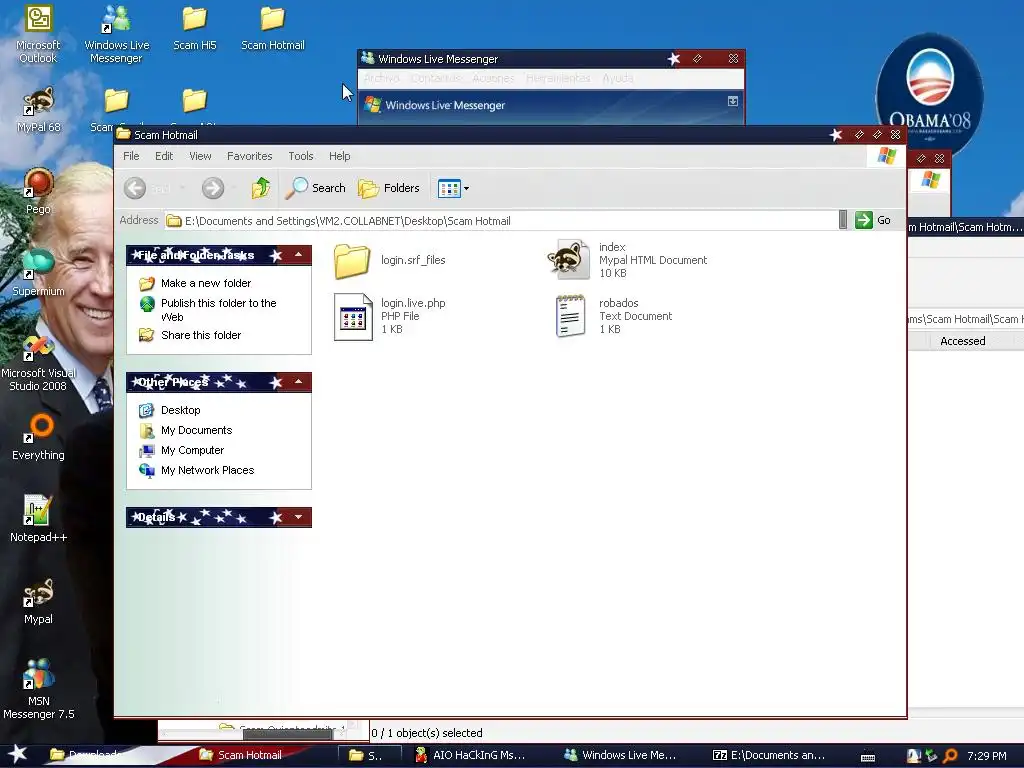Open the Help menu

point(340,156)
